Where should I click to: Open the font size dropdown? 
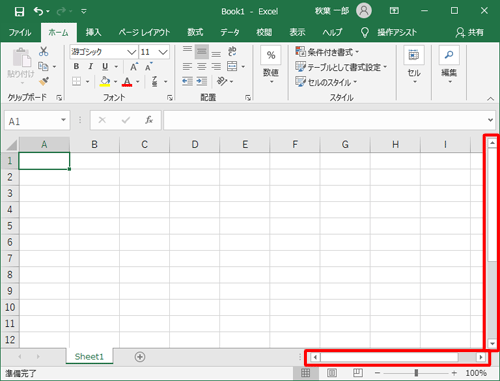(x=163, y=52)
